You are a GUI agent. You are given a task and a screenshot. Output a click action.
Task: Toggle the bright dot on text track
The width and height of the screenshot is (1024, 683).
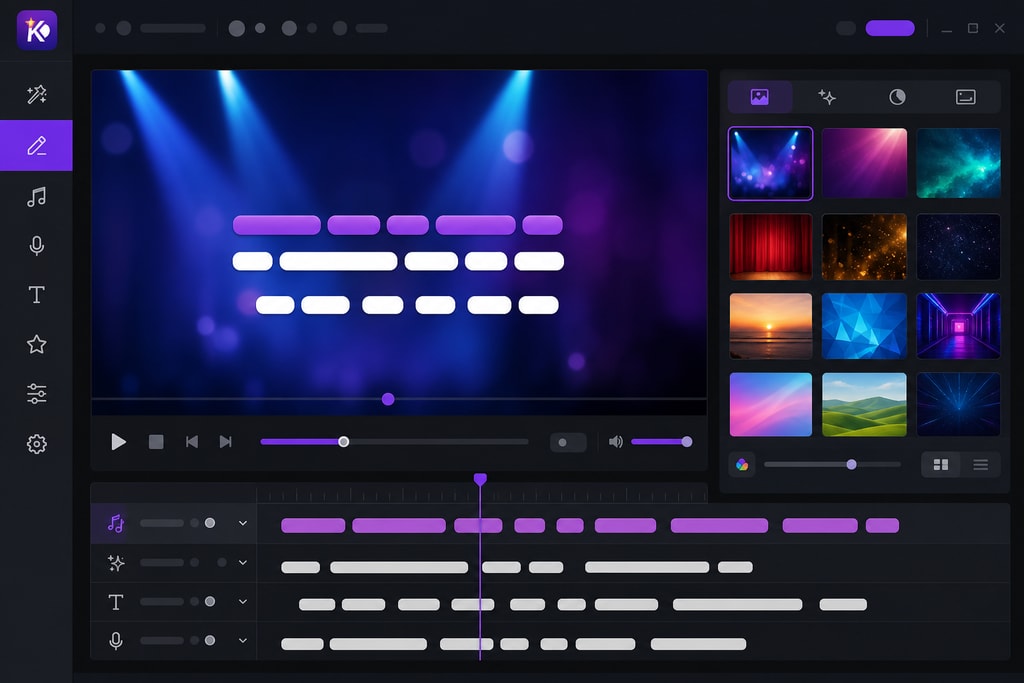pos(210,601)
